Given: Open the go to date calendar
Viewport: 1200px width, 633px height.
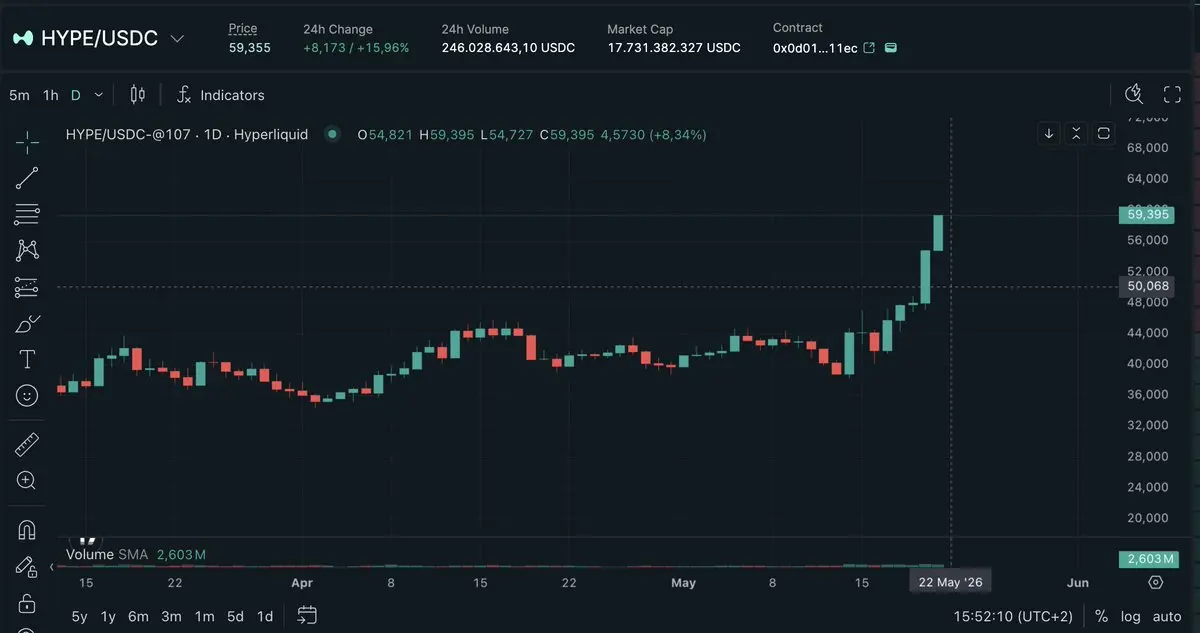Looking at the screenshot, I should click(307, 614).
